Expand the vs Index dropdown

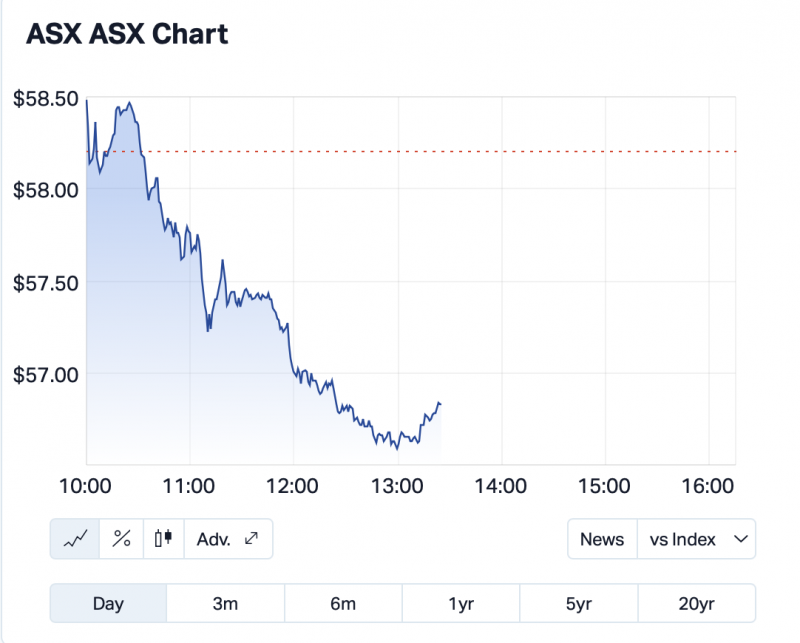click(x=697, y=539)
